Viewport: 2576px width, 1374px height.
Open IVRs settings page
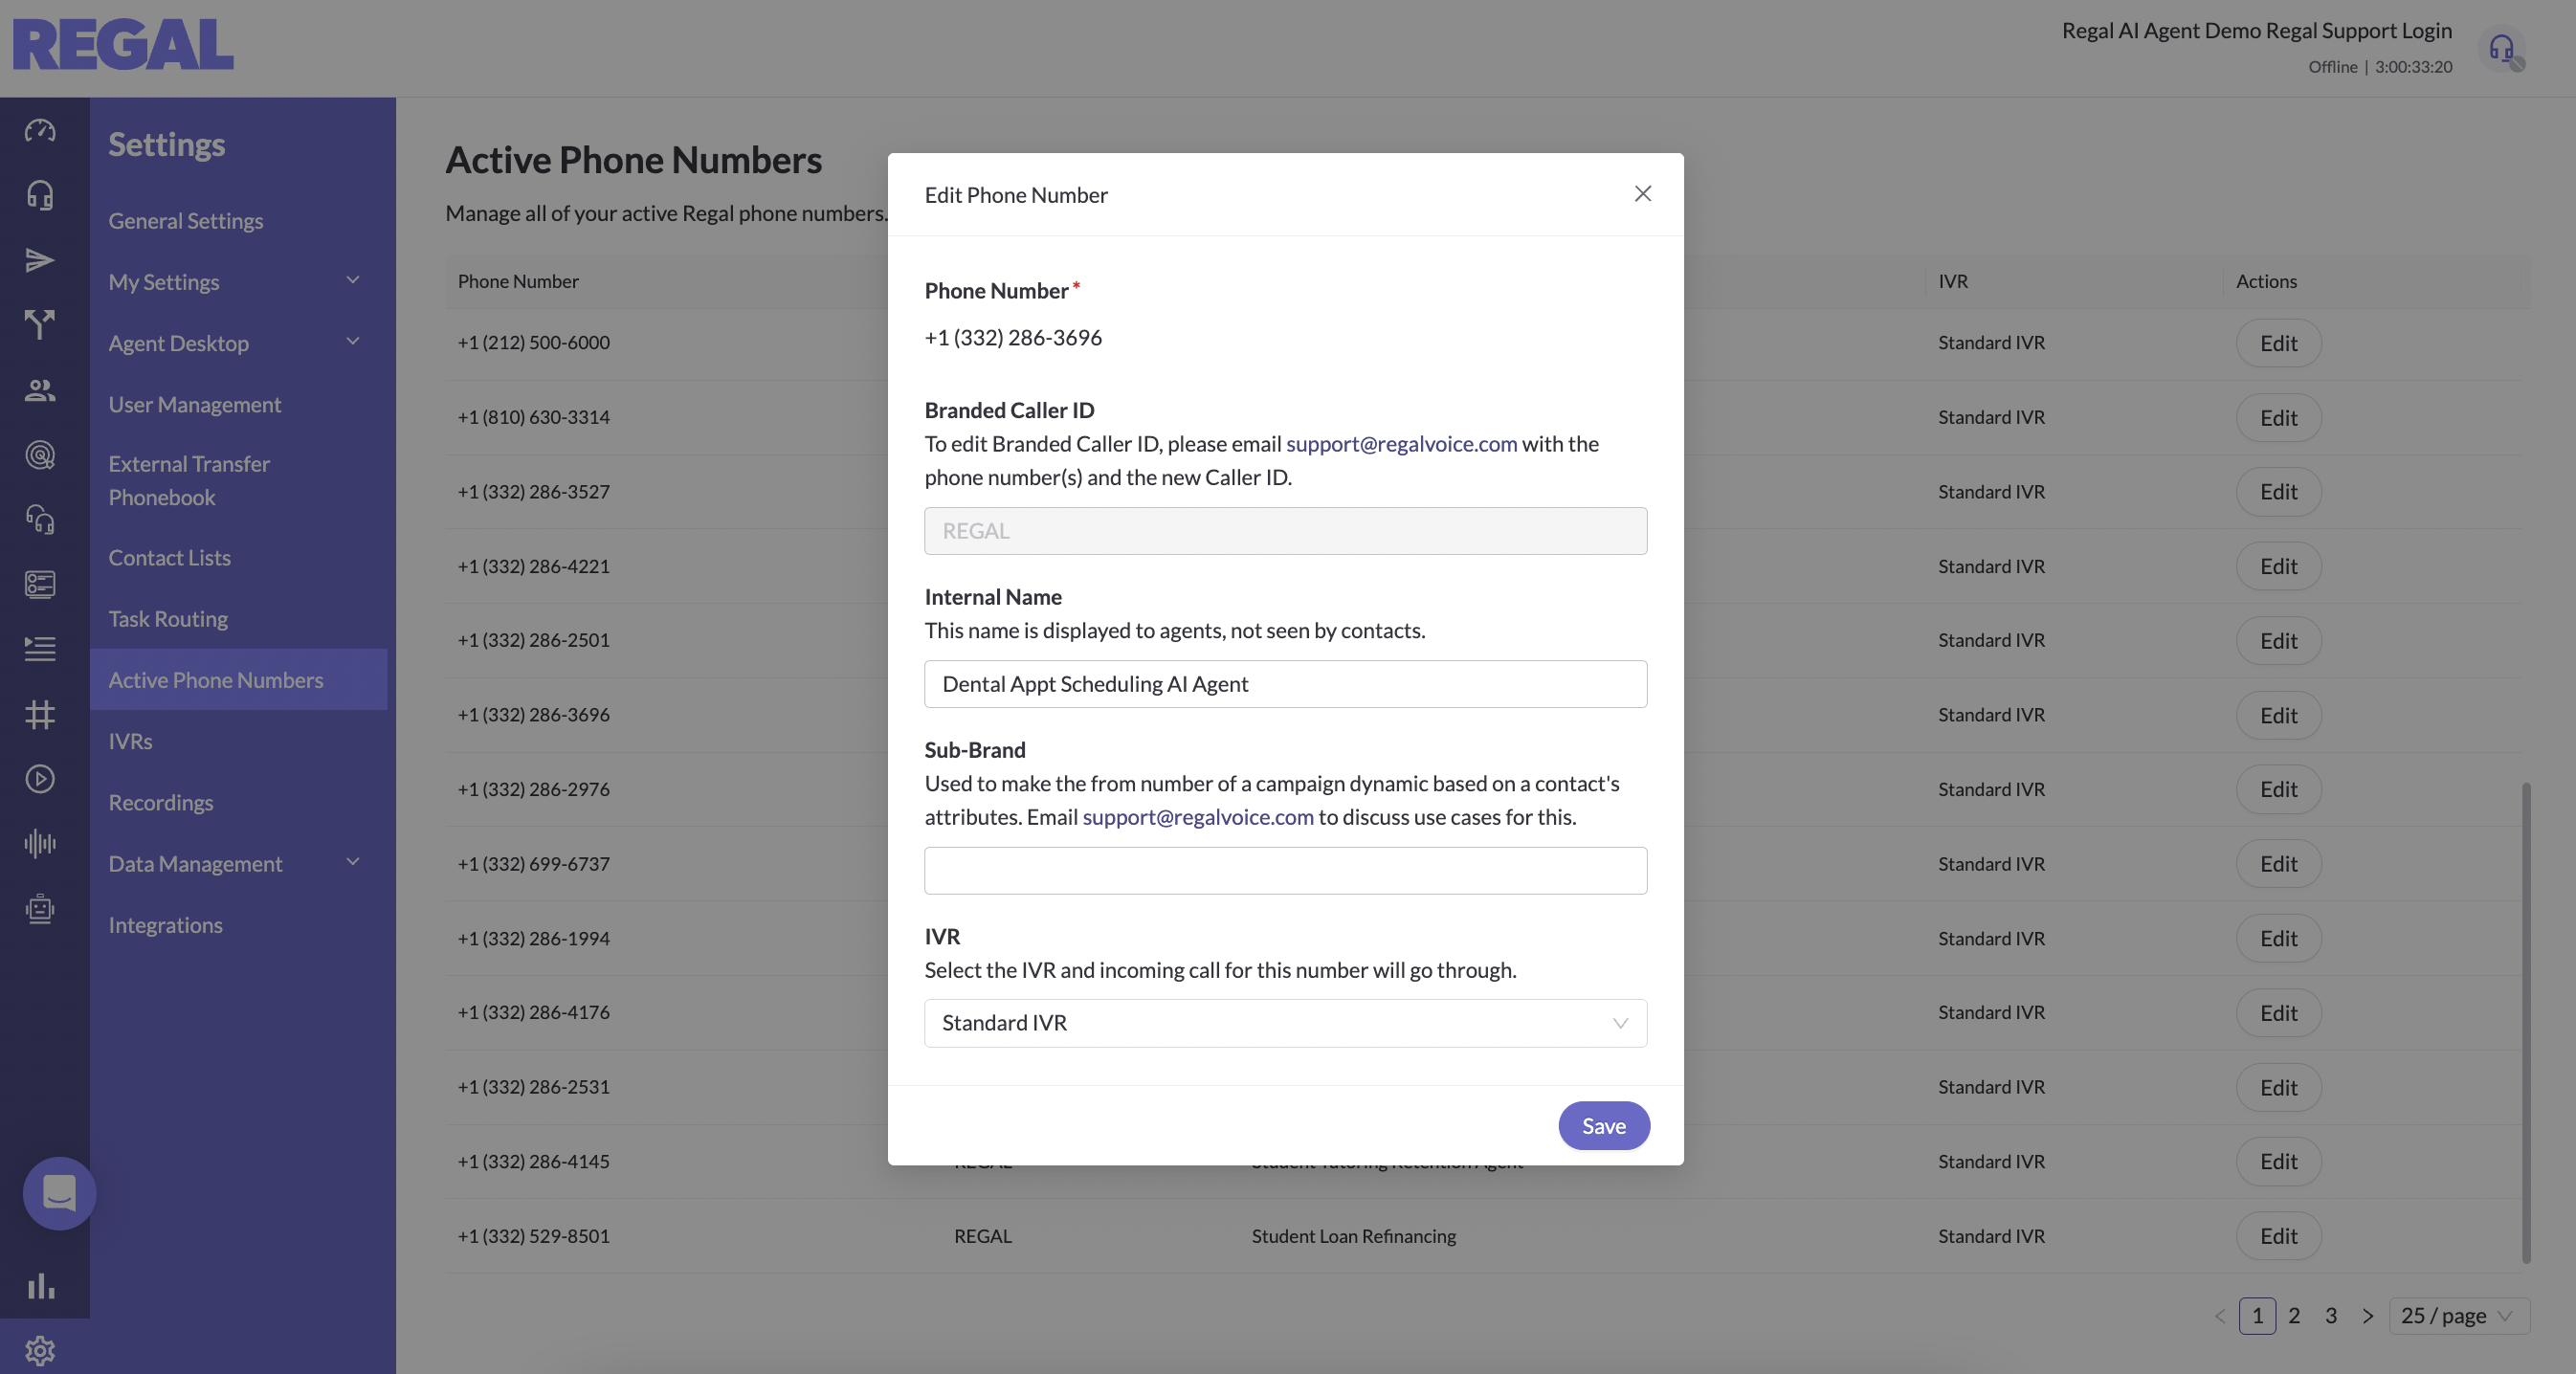click(x=130, y=741)
